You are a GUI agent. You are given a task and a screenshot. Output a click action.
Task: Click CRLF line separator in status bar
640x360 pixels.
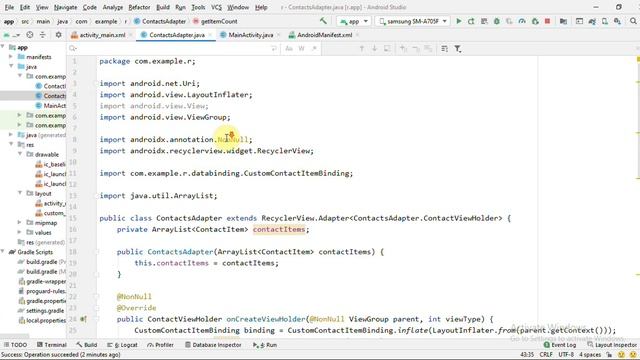(x=546, y=354)
